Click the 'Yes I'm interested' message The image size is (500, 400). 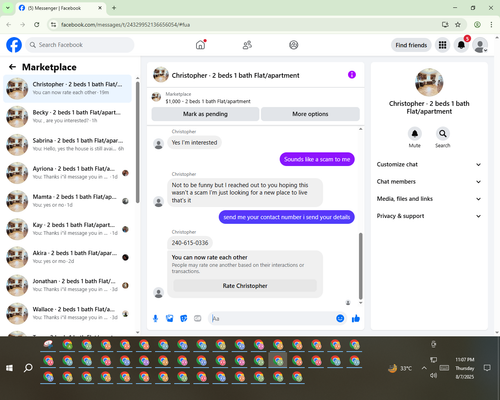pyautogui.click(x=194, y=142)
